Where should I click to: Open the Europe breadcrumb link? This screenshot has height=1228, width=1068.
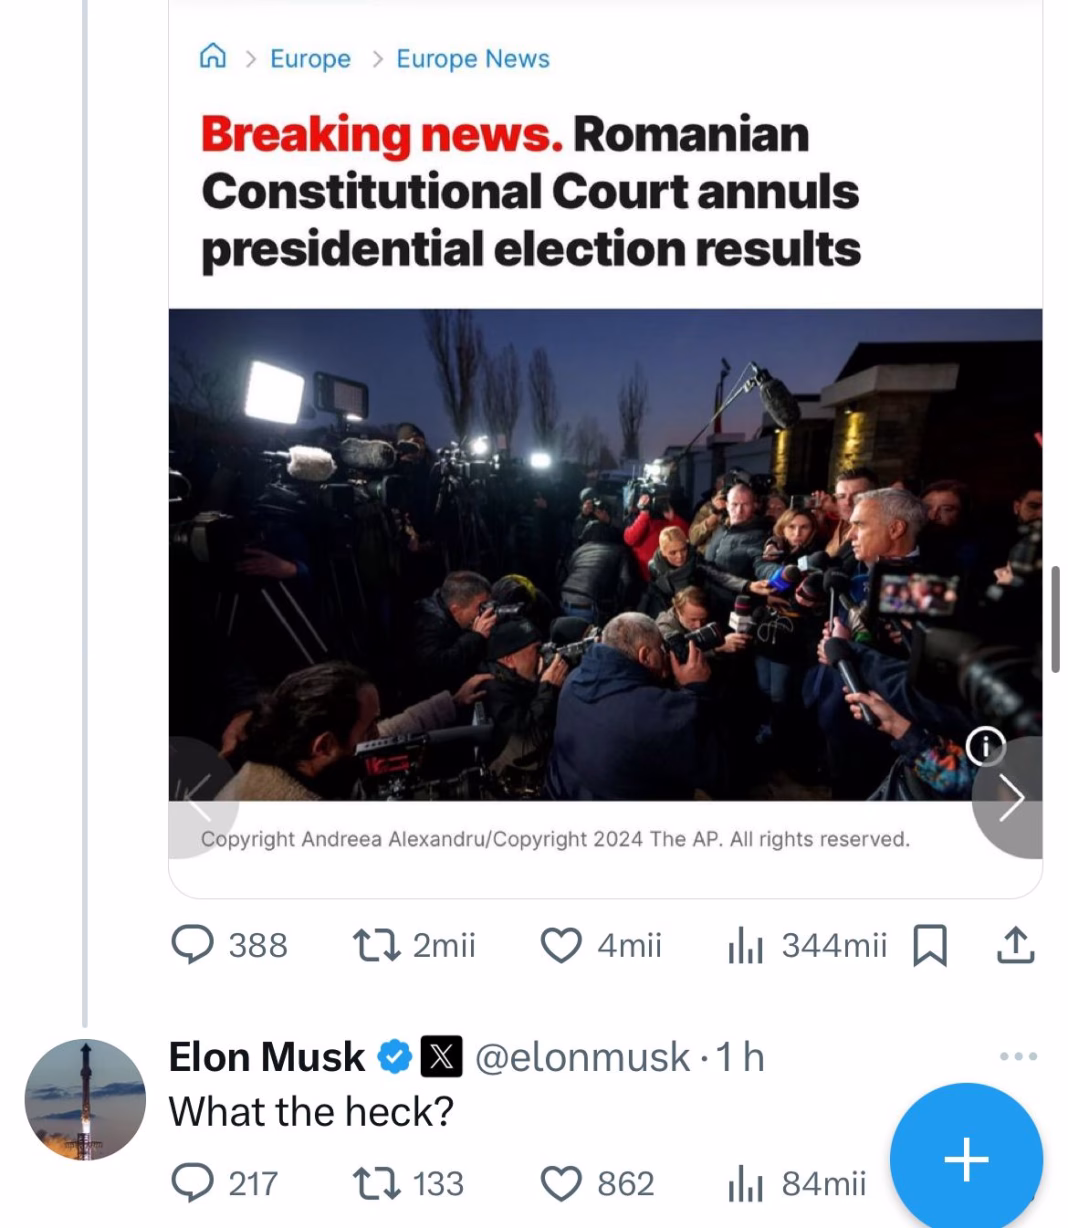(x=309, y=57)
